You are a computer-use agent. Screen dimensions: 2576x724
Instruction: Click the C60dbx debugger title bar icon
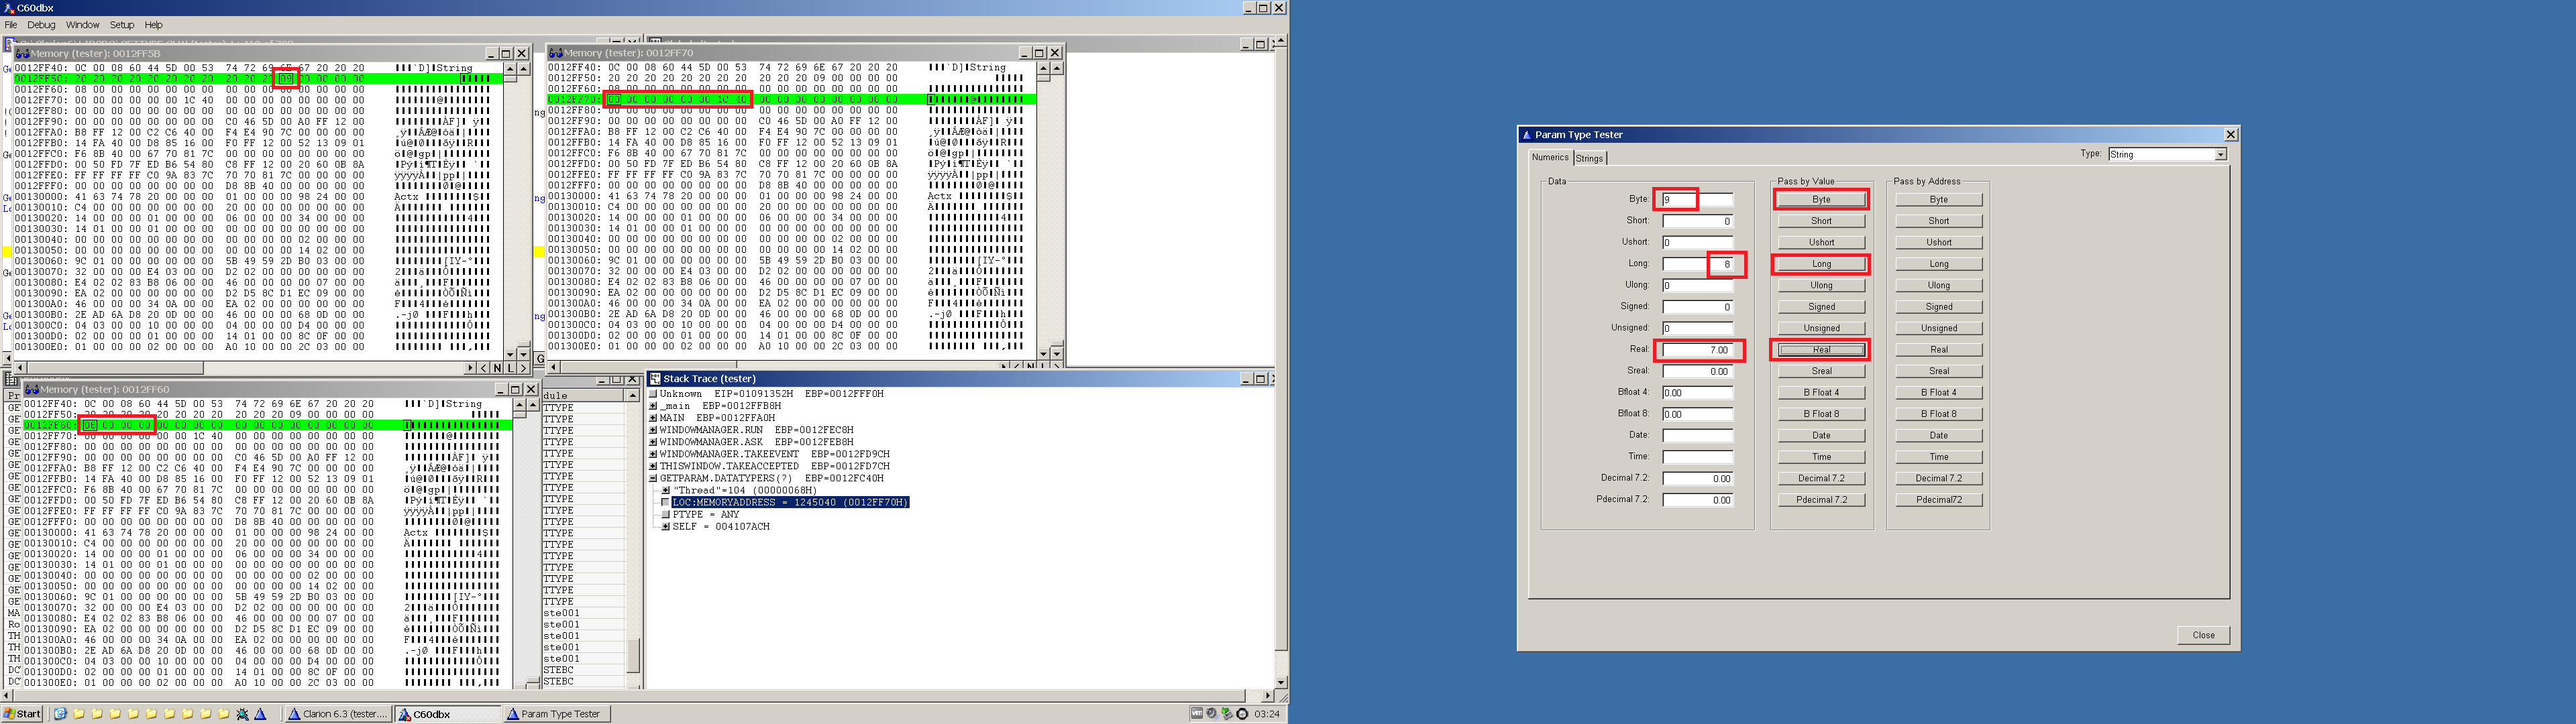click(8, 8)
